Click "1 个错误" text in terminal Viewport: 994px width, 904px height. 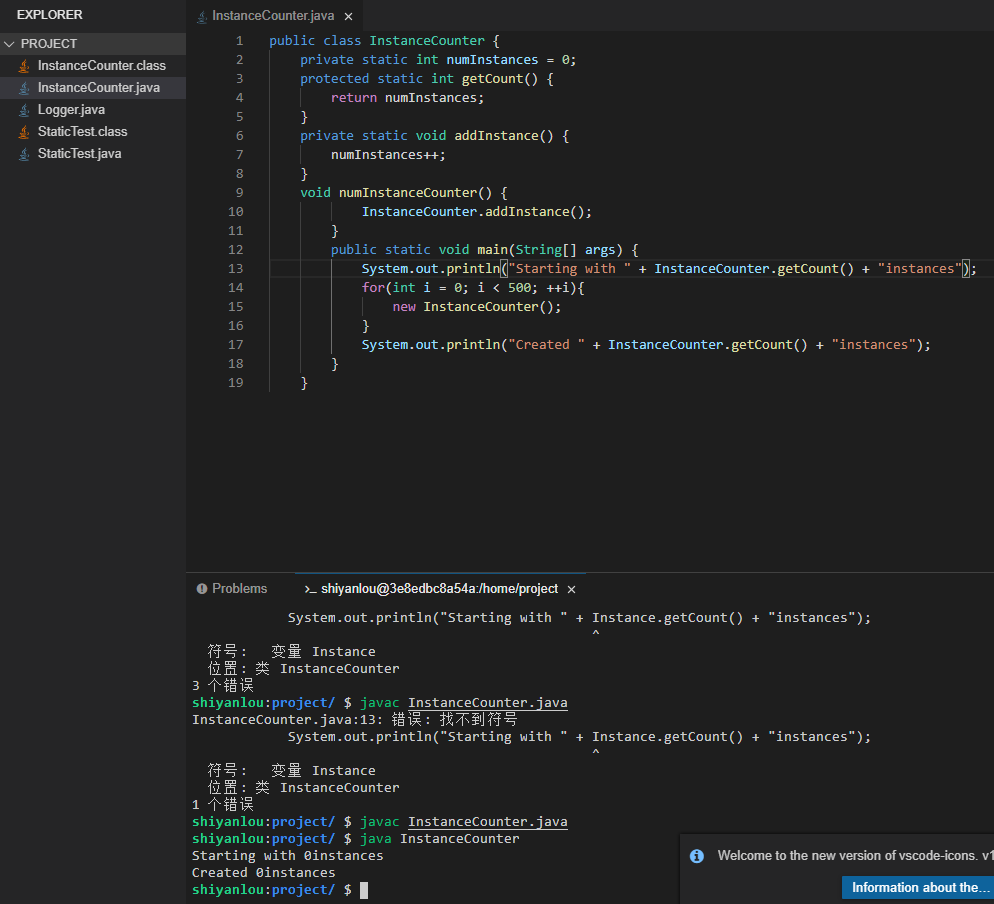[223, 804]
